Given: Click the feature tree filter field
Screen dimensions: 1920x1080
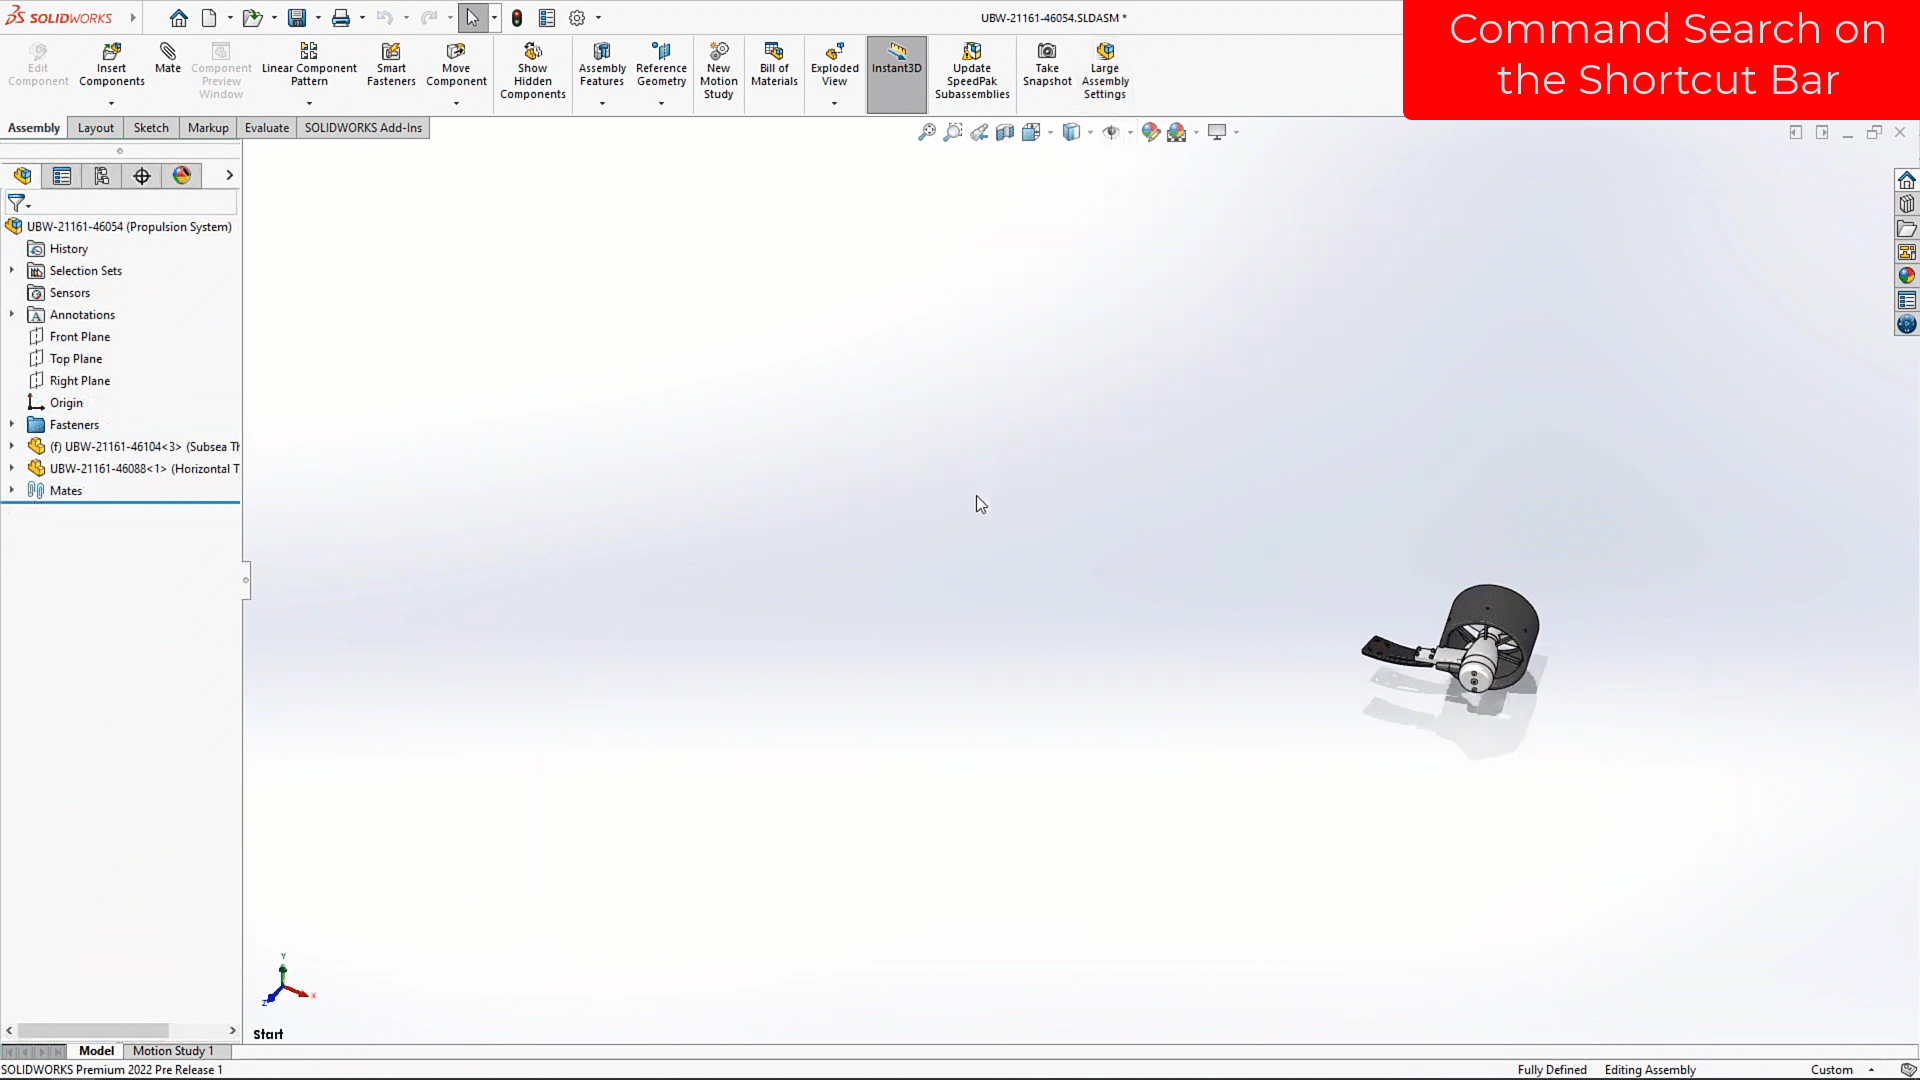Looking at the screenshot, I should 135,203.
